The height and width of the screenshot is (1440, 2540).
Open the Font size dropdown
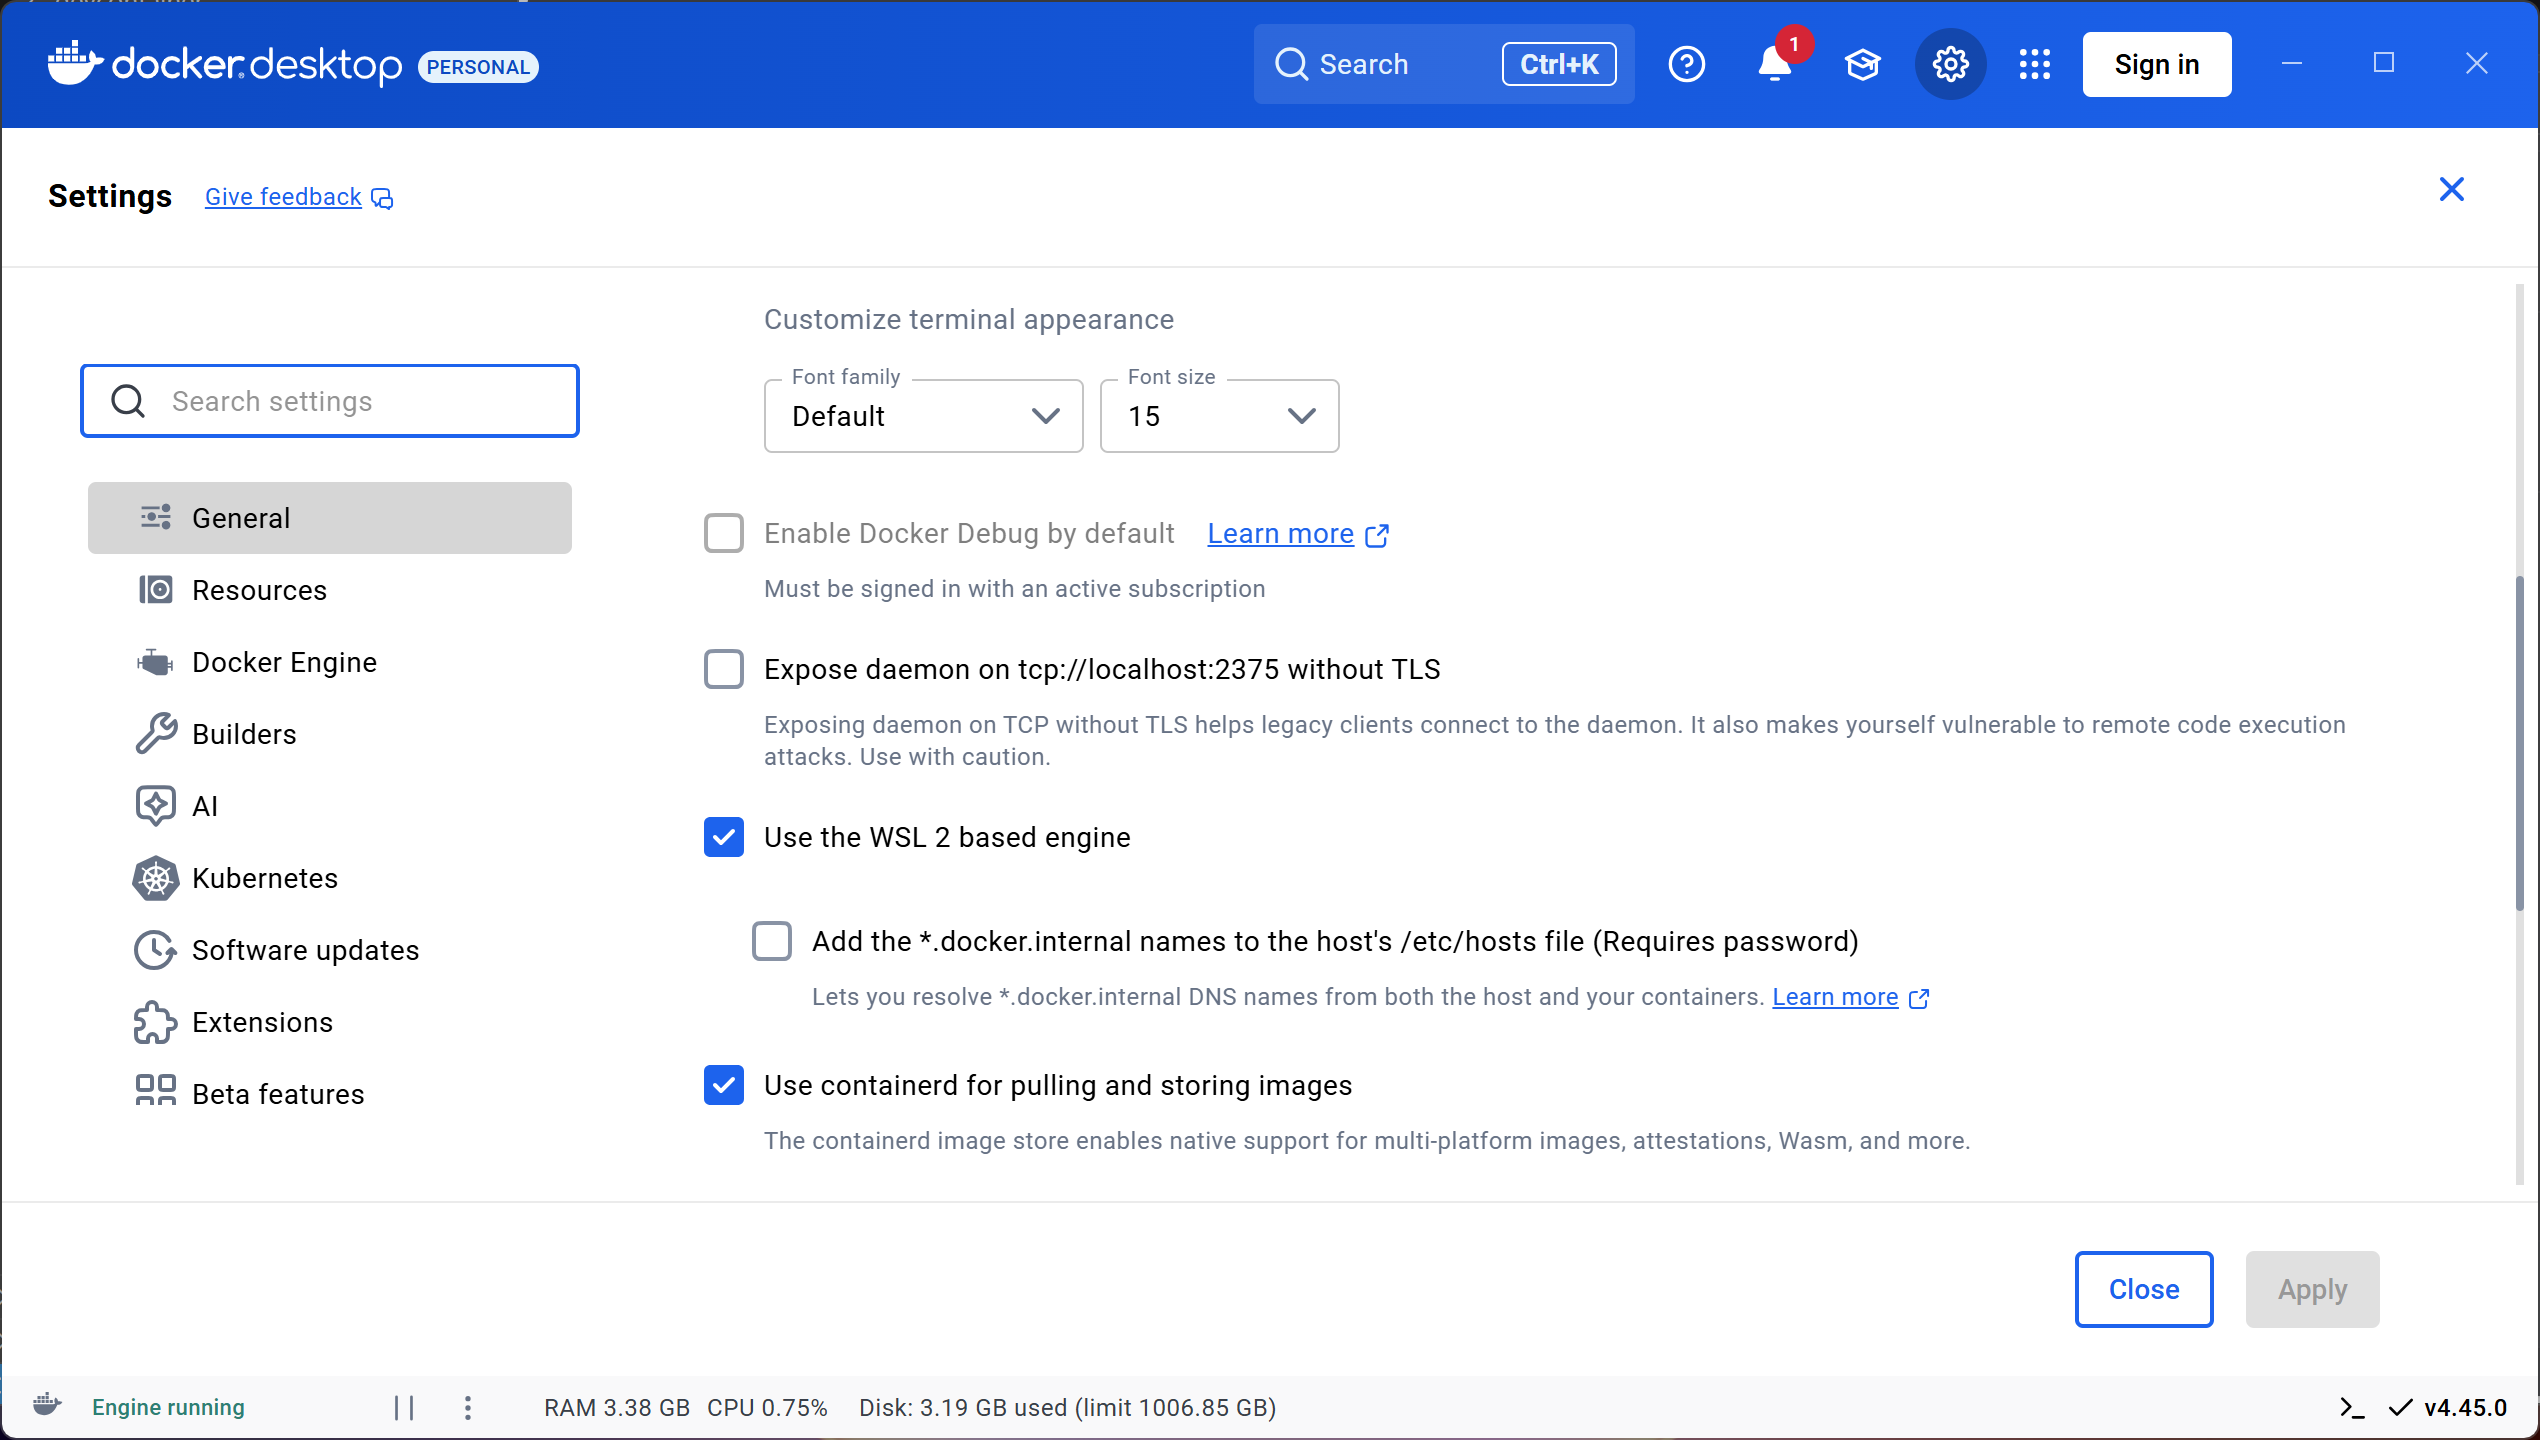1220,416
